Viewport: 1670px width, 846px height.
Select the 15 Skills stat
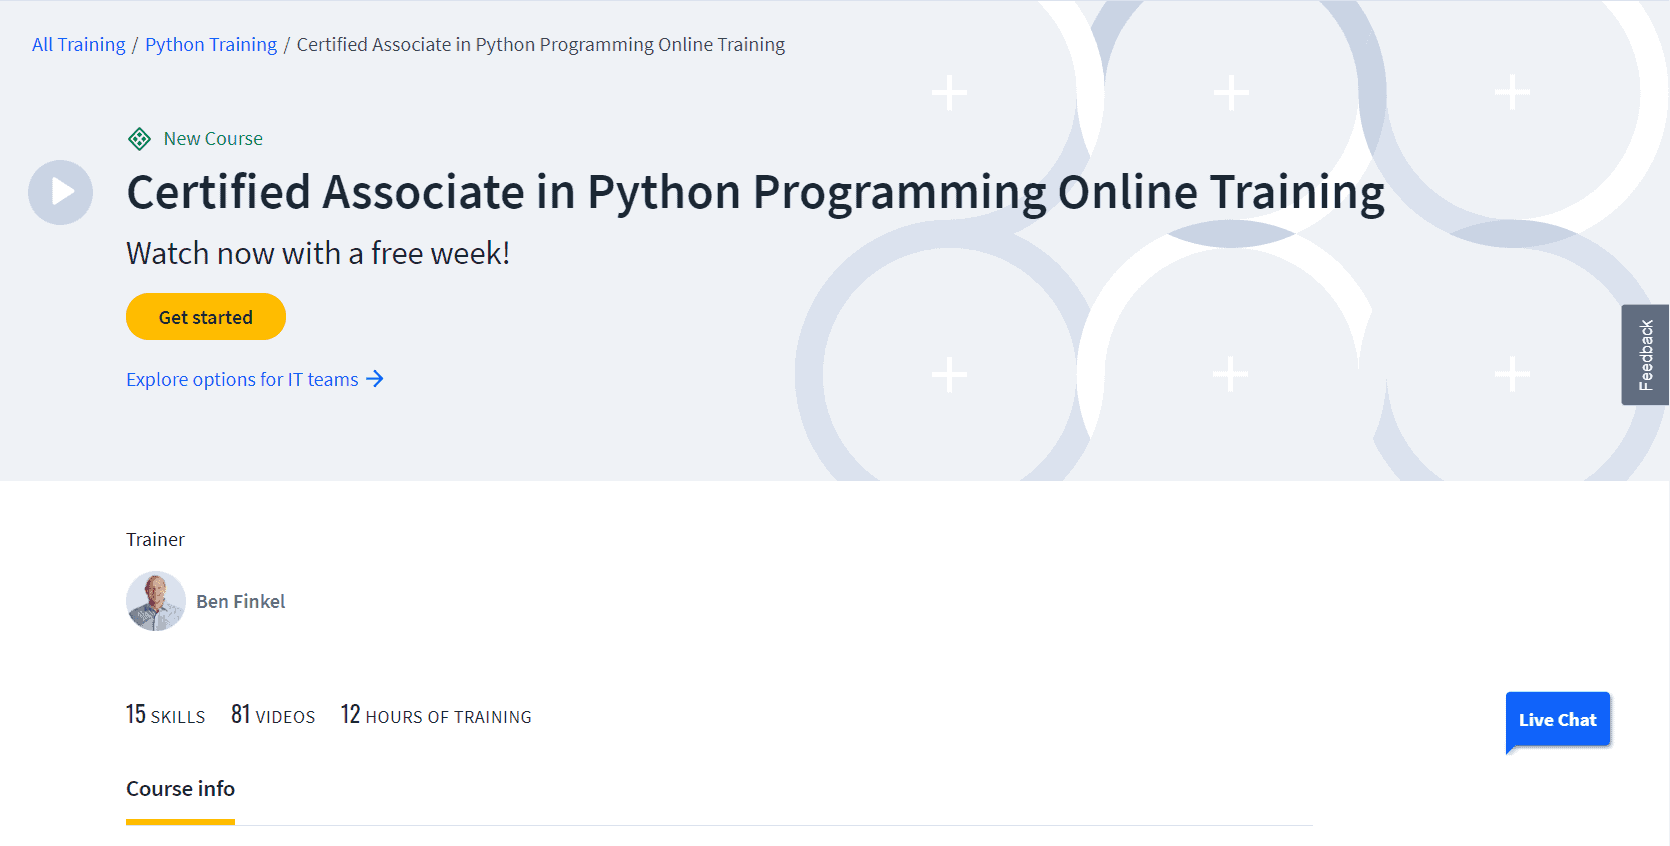165,716
